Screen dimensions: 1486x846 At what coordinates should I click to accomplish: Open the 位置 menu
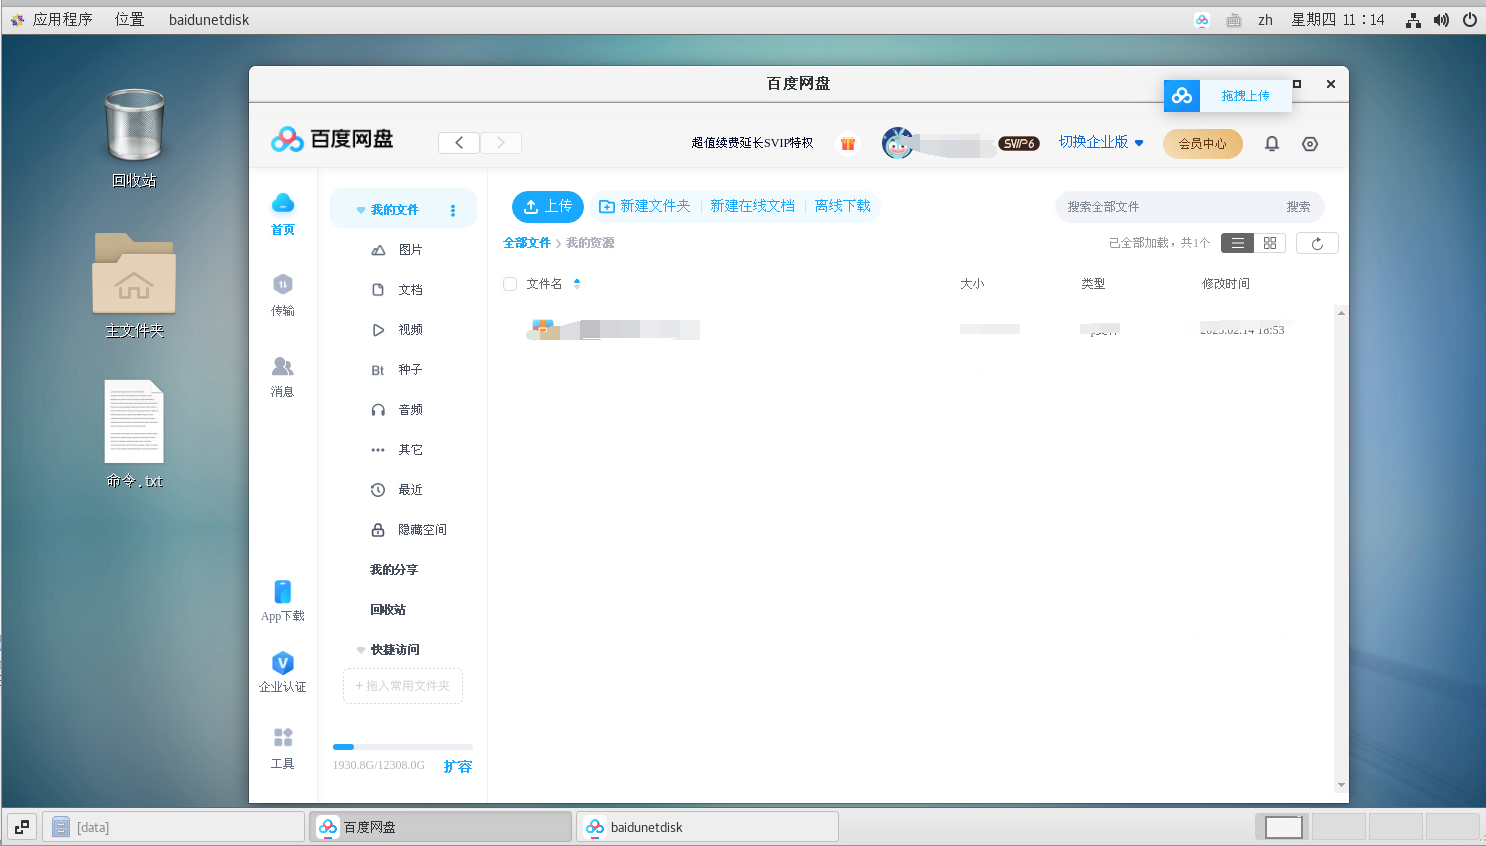click(129, 19)
